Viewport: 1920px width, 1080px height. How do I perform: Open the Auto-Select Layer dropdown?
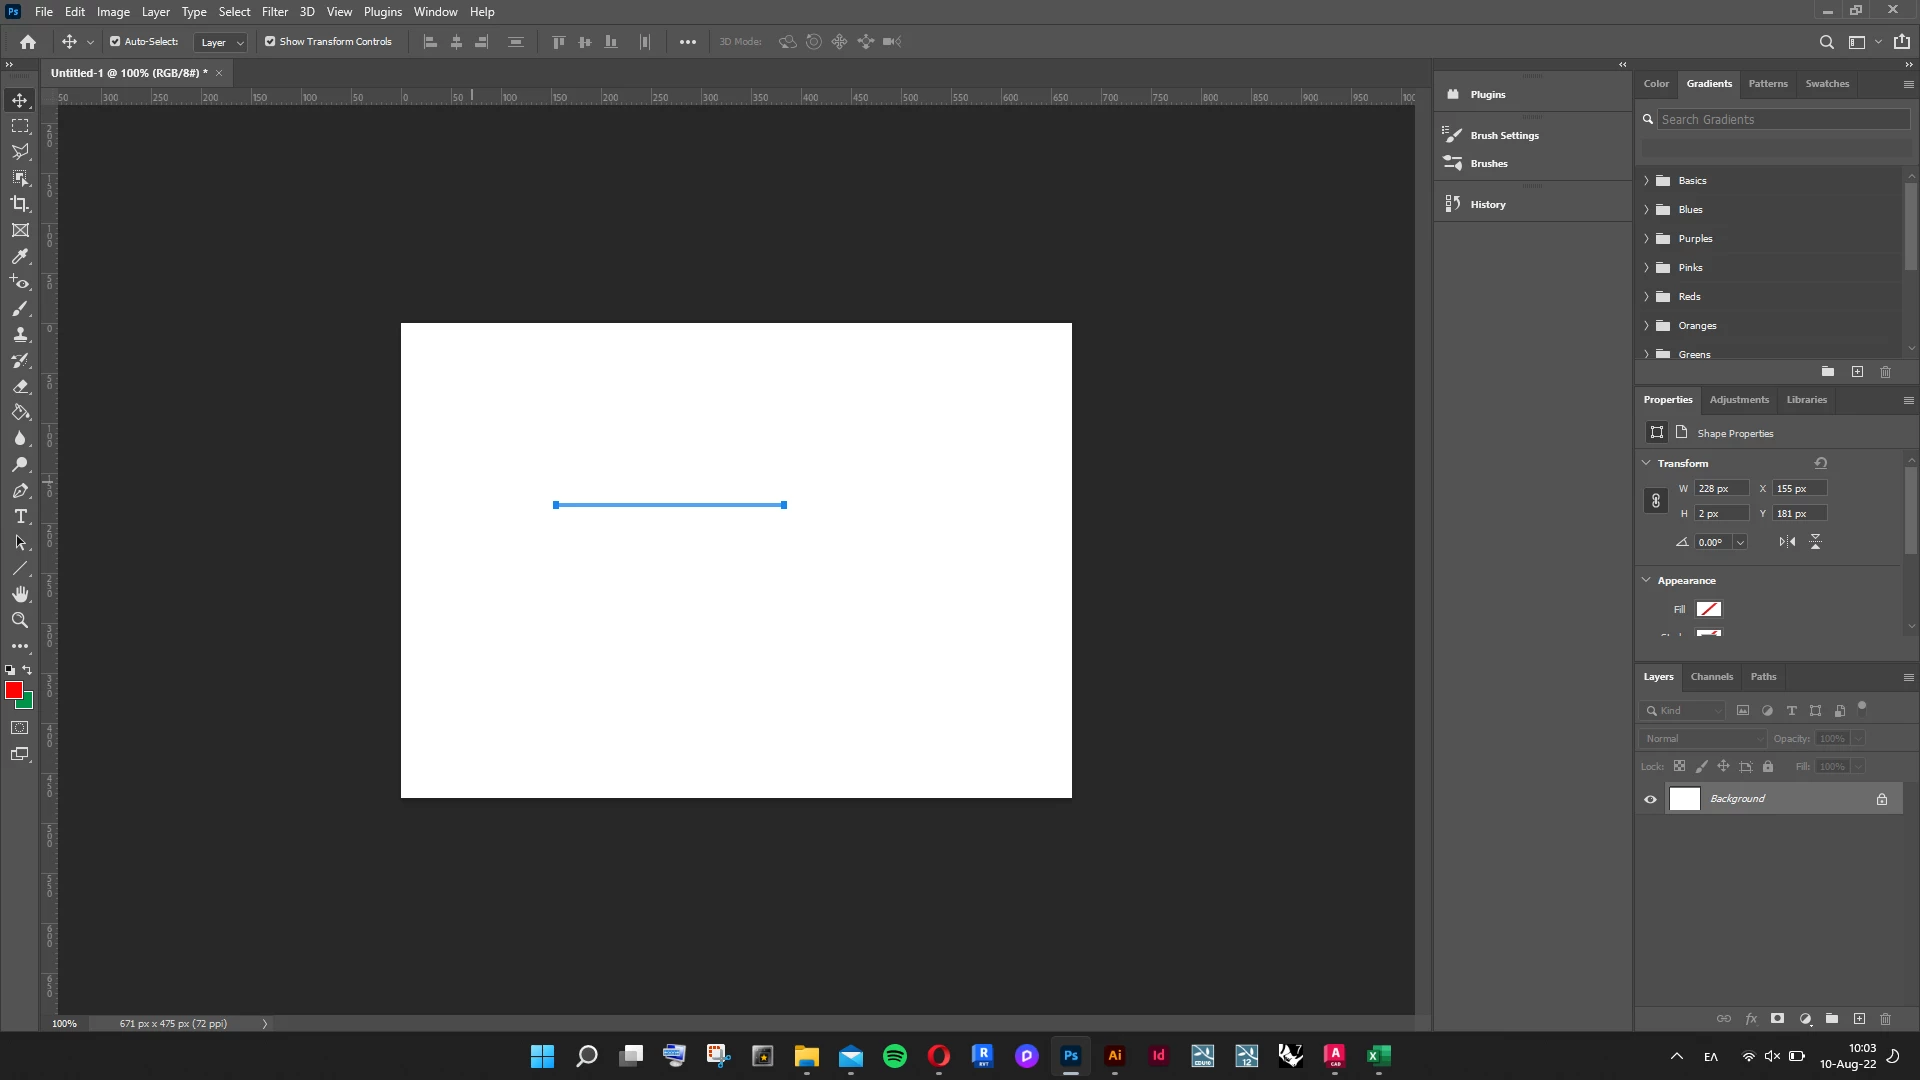(221, 42)
